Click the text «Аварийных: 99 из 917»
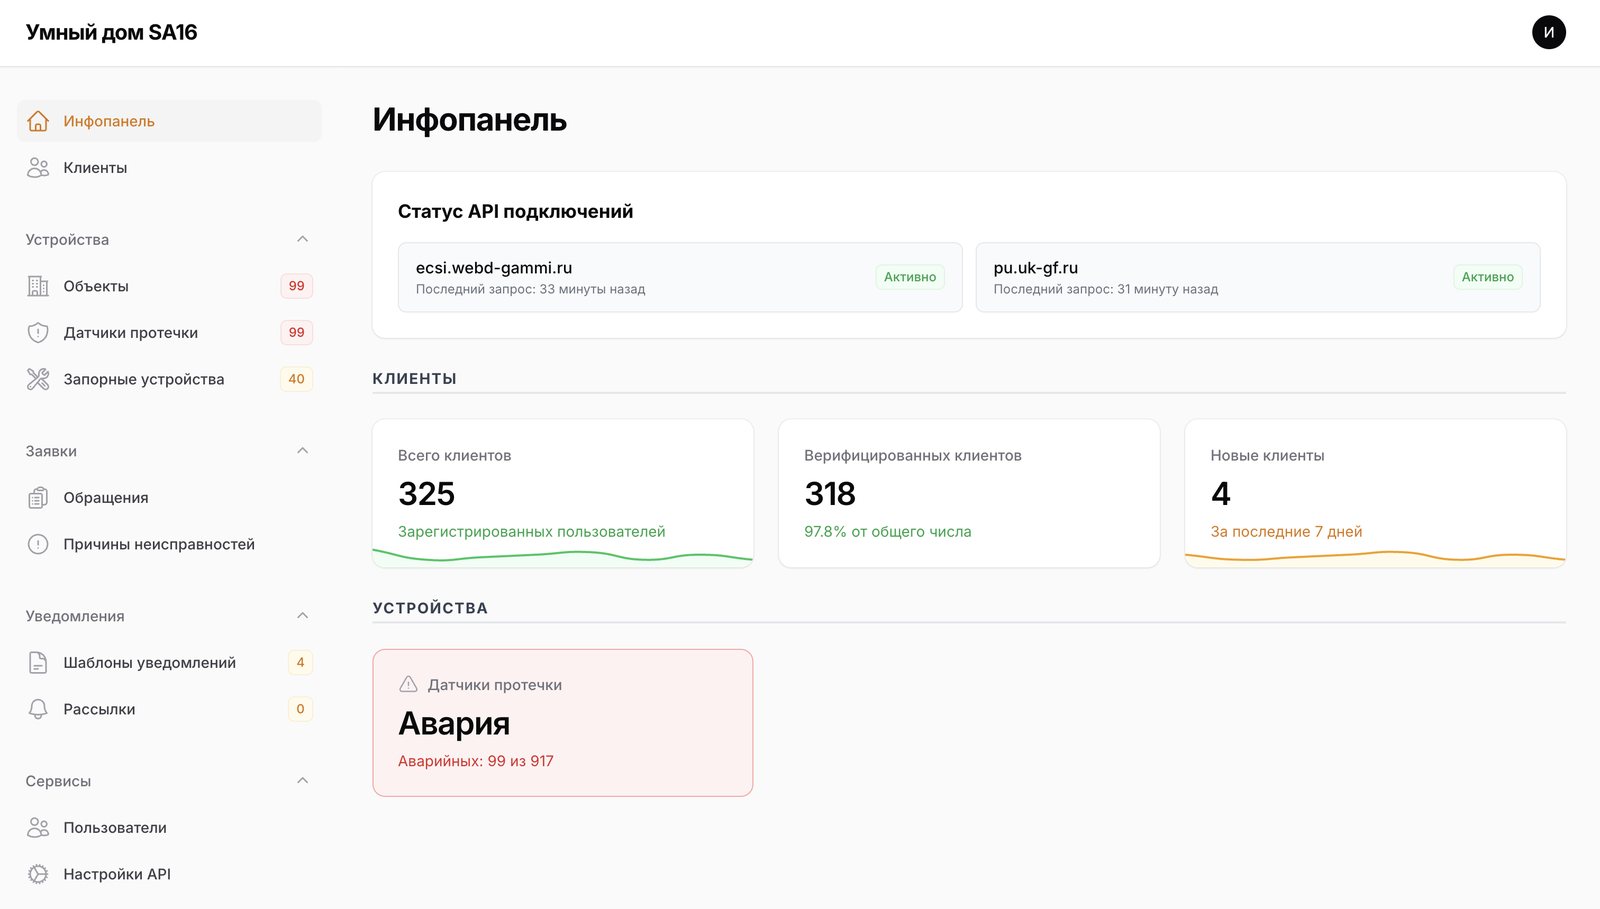This screenshot has width=1600, height=909. 476,761
